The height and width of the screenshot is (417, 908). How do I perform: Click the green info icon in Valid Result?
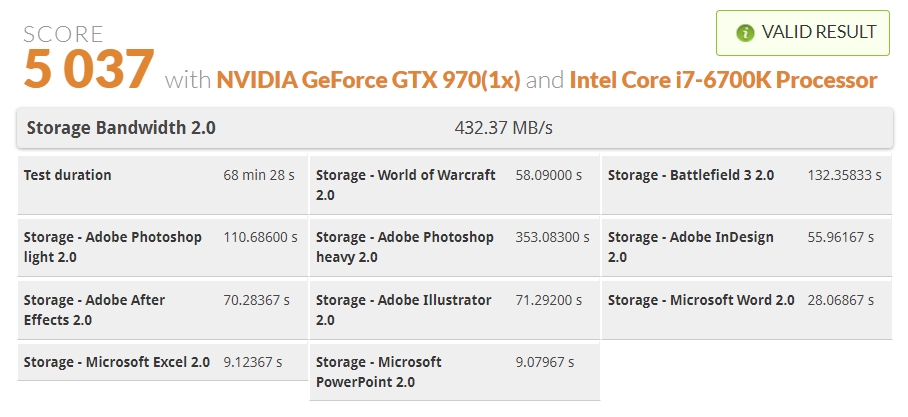click(745, 33)
